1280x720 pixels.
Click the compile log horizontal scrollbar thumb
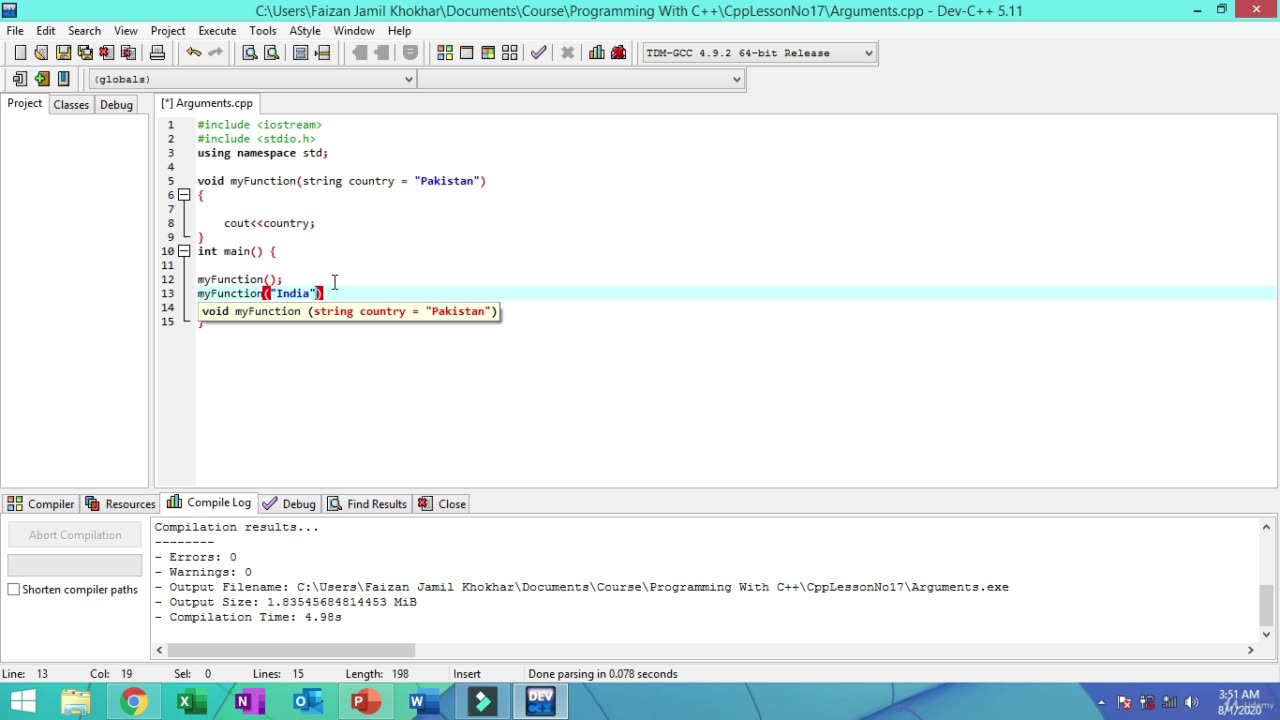point(291,650)
